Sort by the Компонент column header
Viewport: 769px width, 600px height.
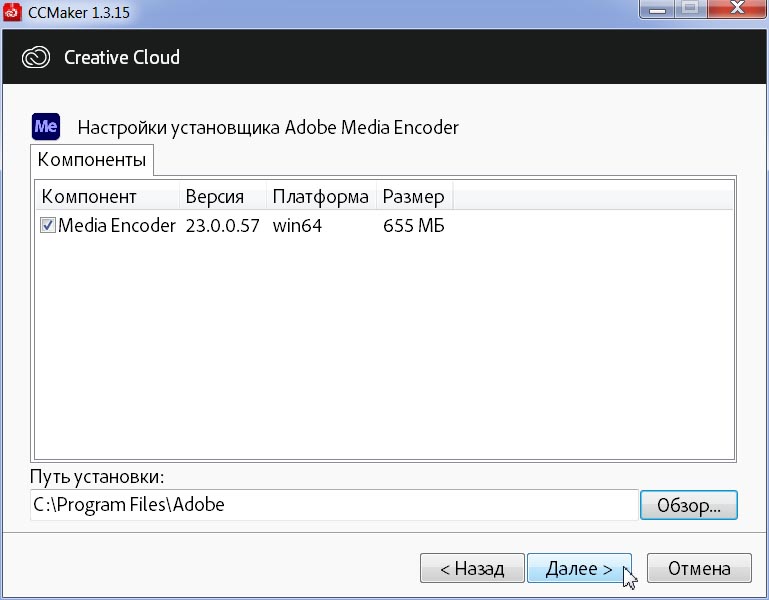(108, 196)
